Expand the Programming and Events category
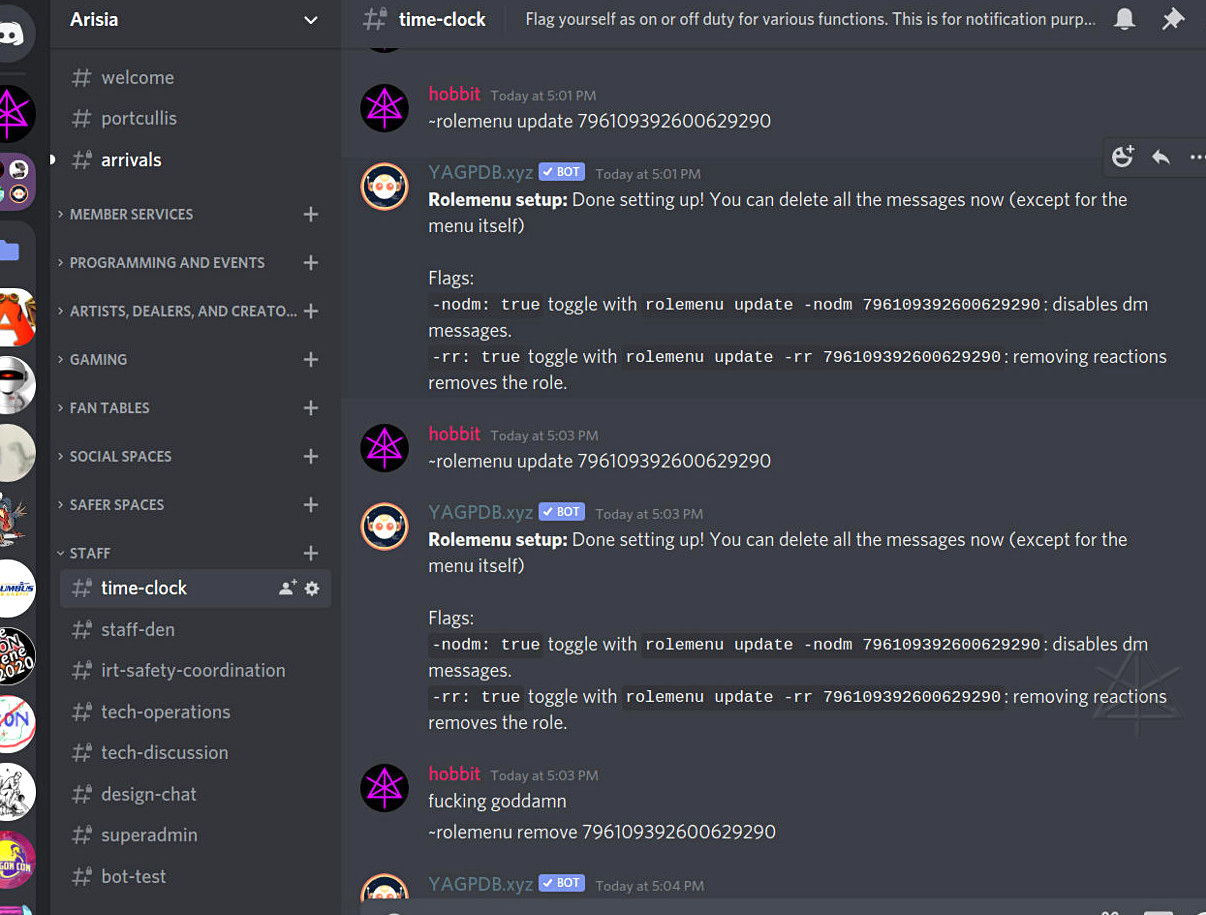This screenshot has height=915, width=1206. coord(167,263)
